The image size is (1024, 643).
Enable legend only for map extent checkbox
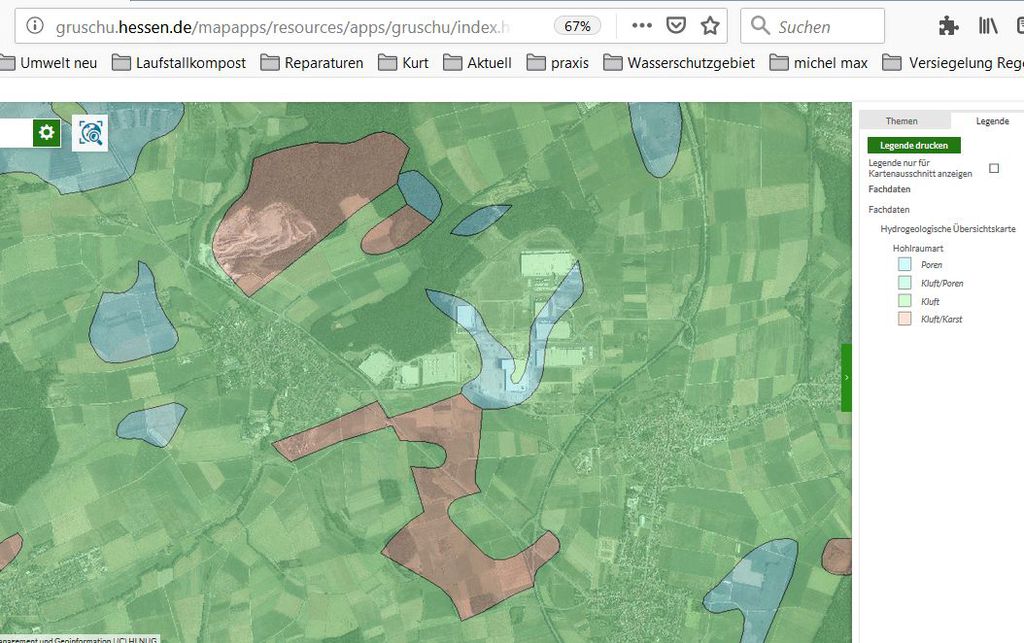pos(994,168)
